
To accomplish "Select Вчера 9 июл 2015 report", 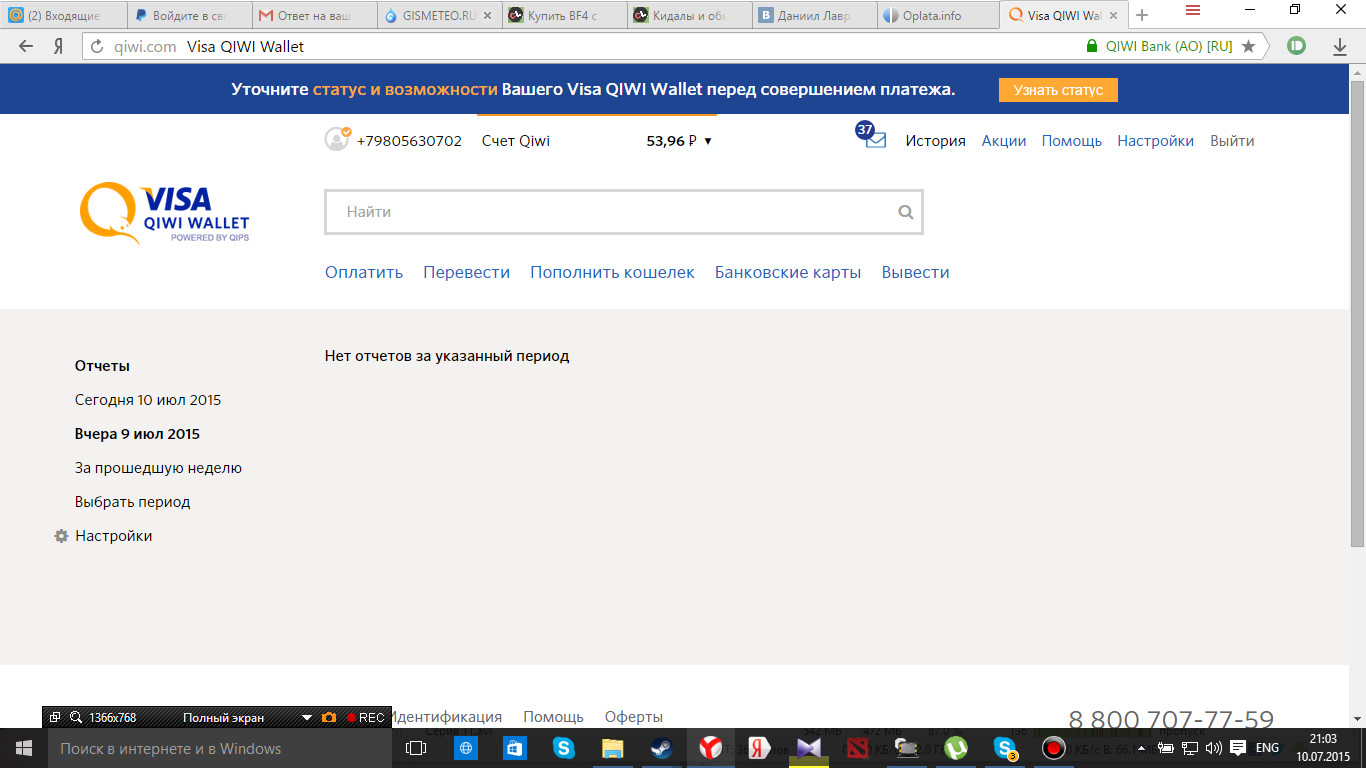I will [x=137, y=434].
